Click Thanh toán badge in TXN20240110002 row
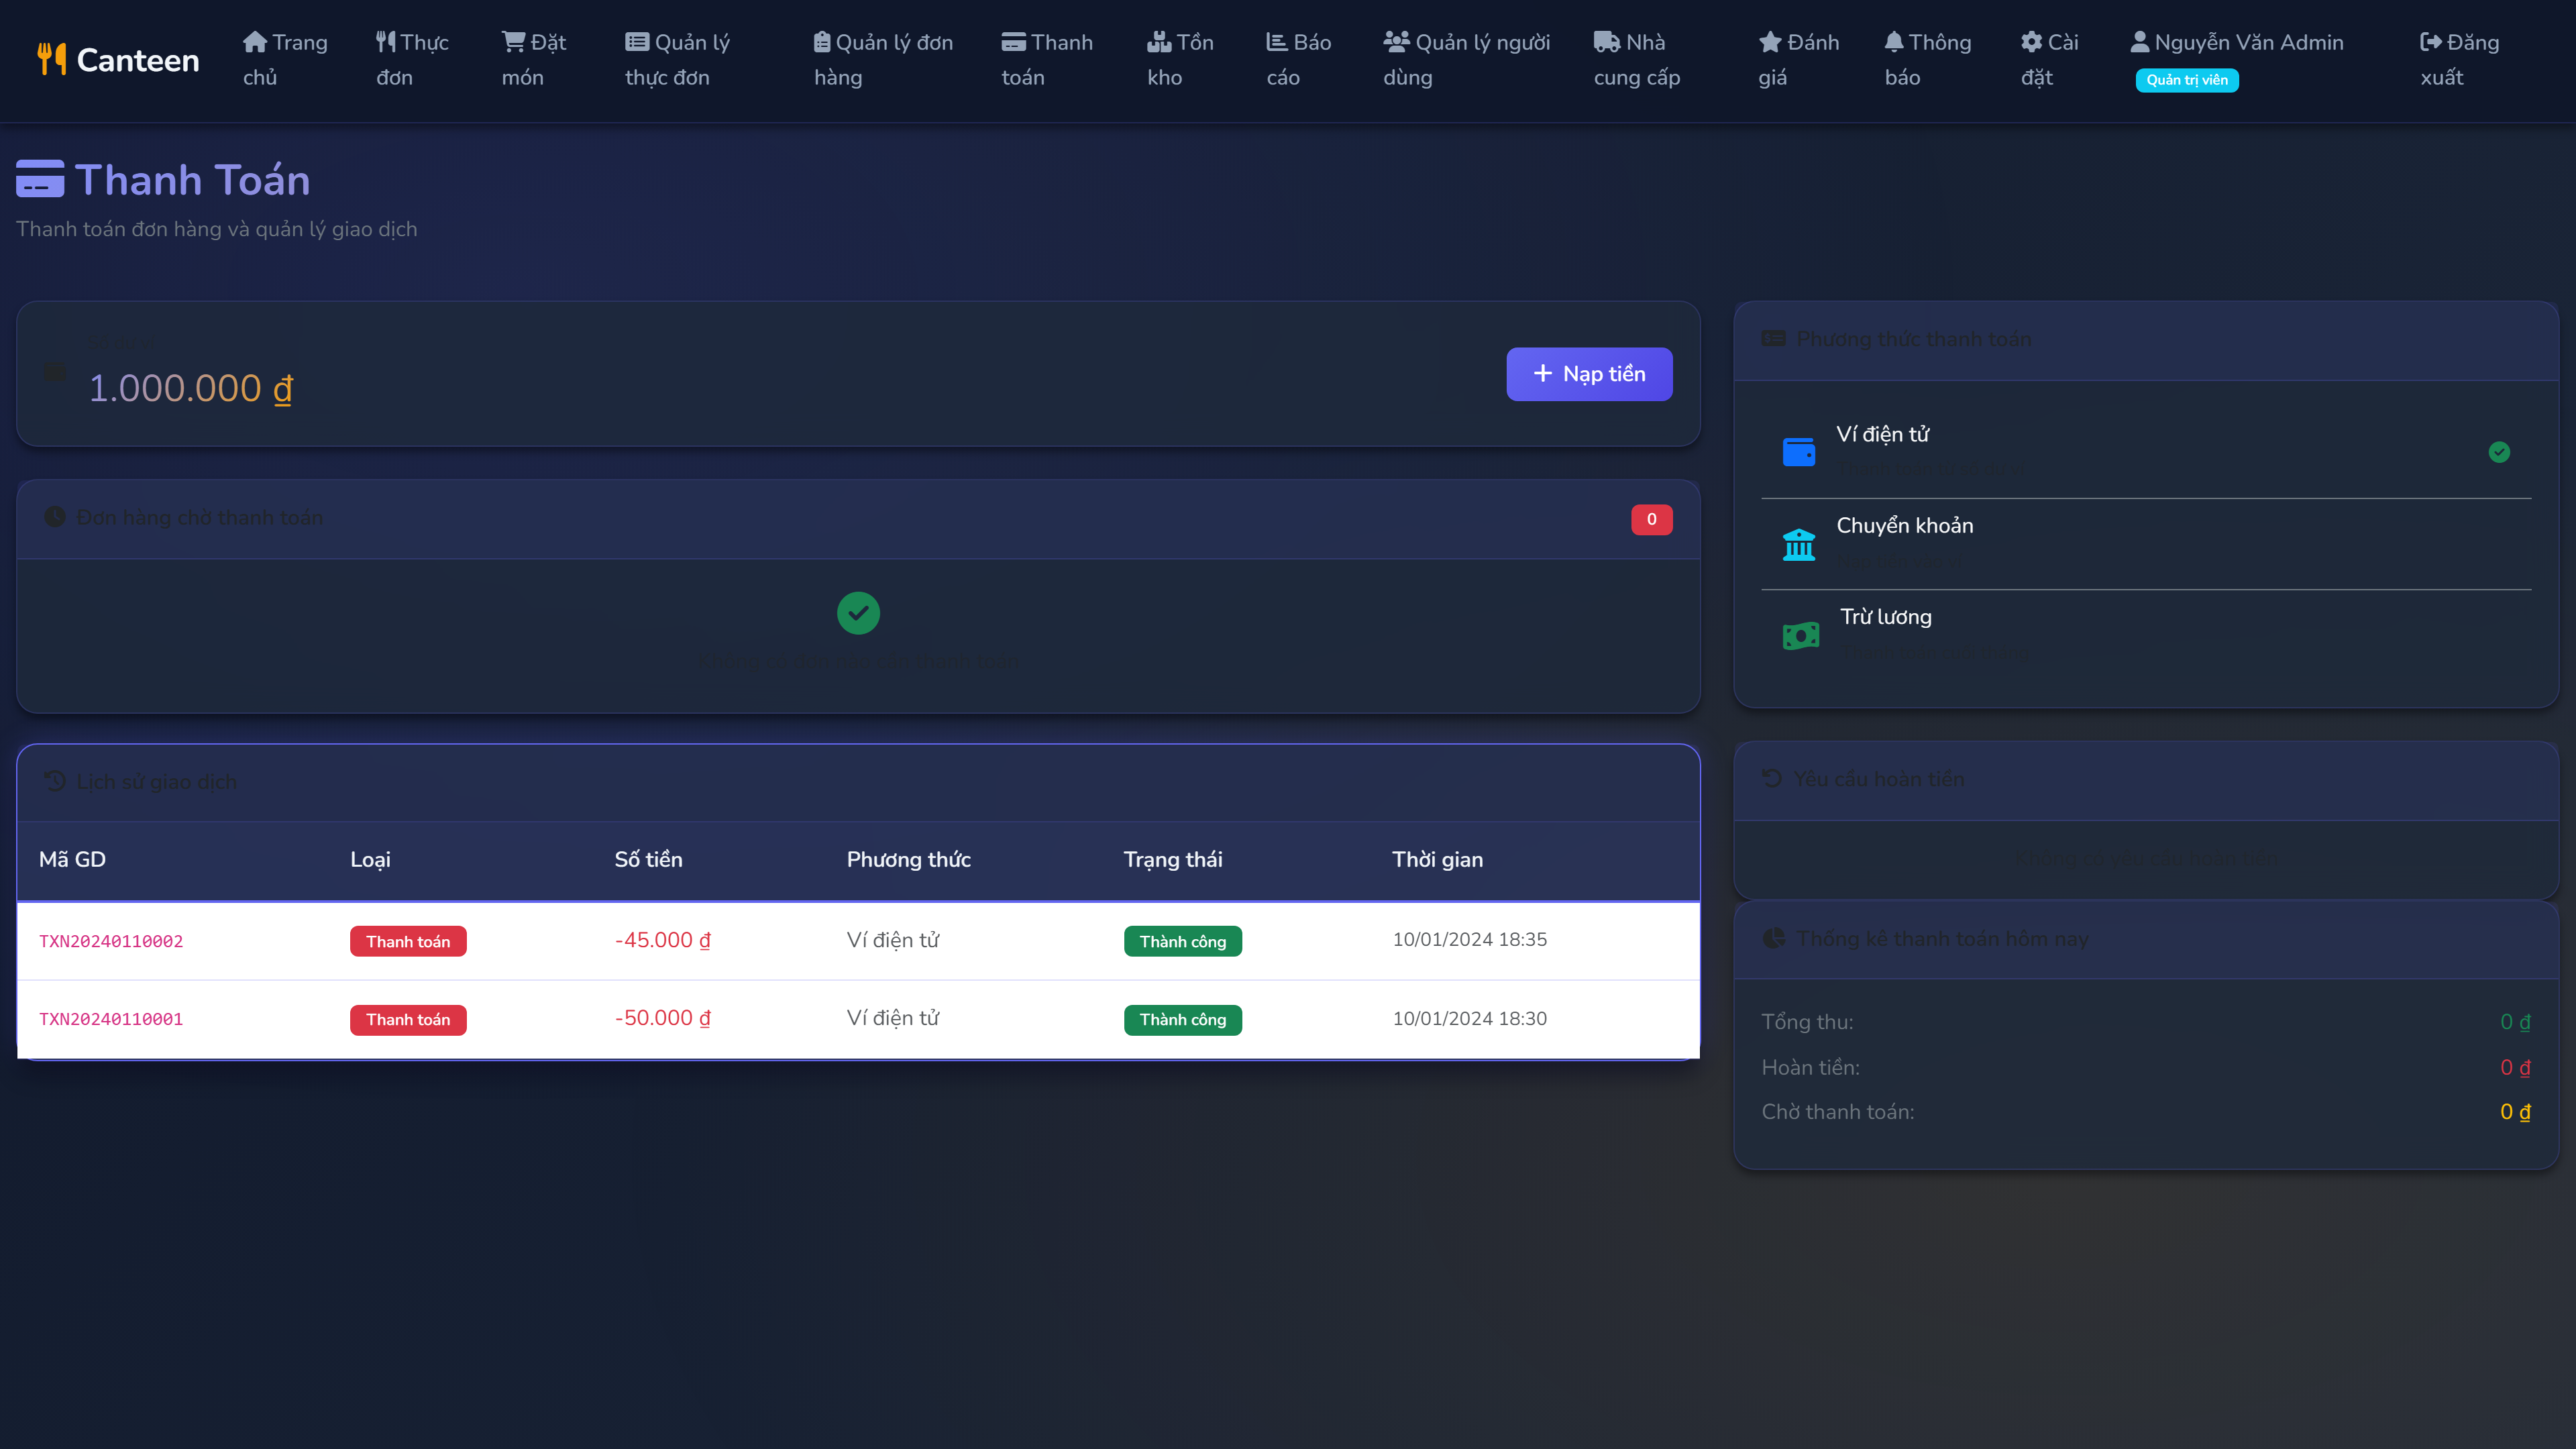This screenshot has width=2576, height=1449. pyautogui.click(x=408, y=941)
